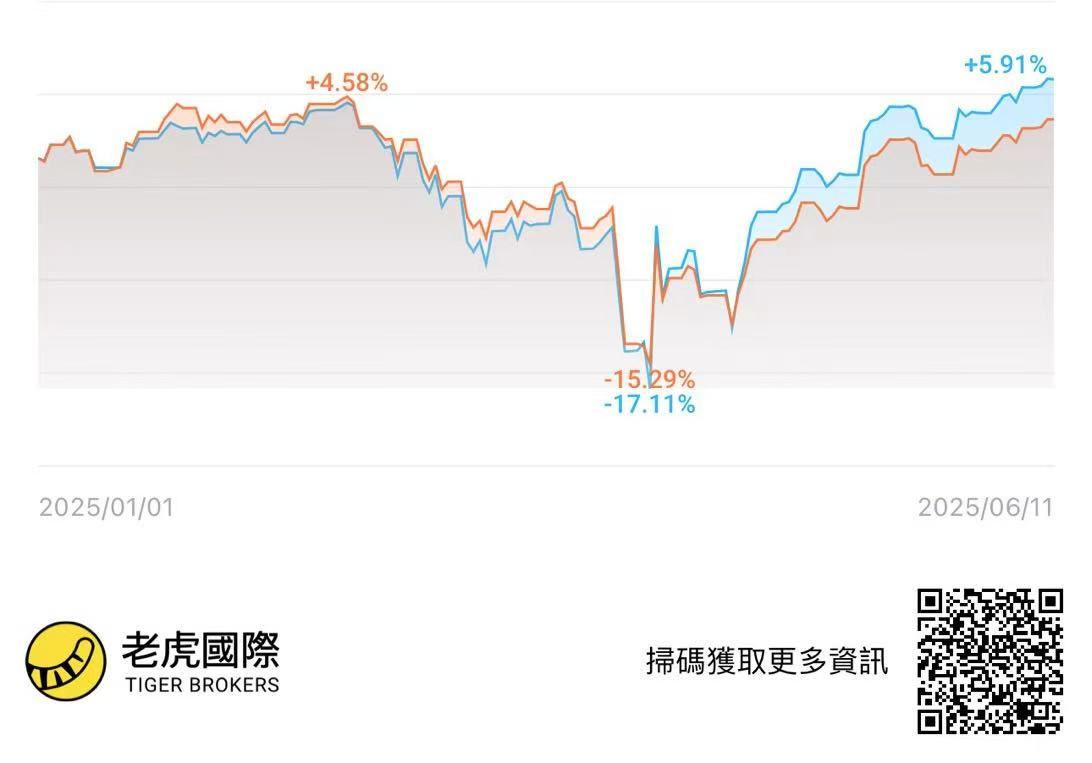The height and width of the screenshot is (763, 1092).
Task: Click the blue spike right after the trough
Action: click(x=656, y=228)
